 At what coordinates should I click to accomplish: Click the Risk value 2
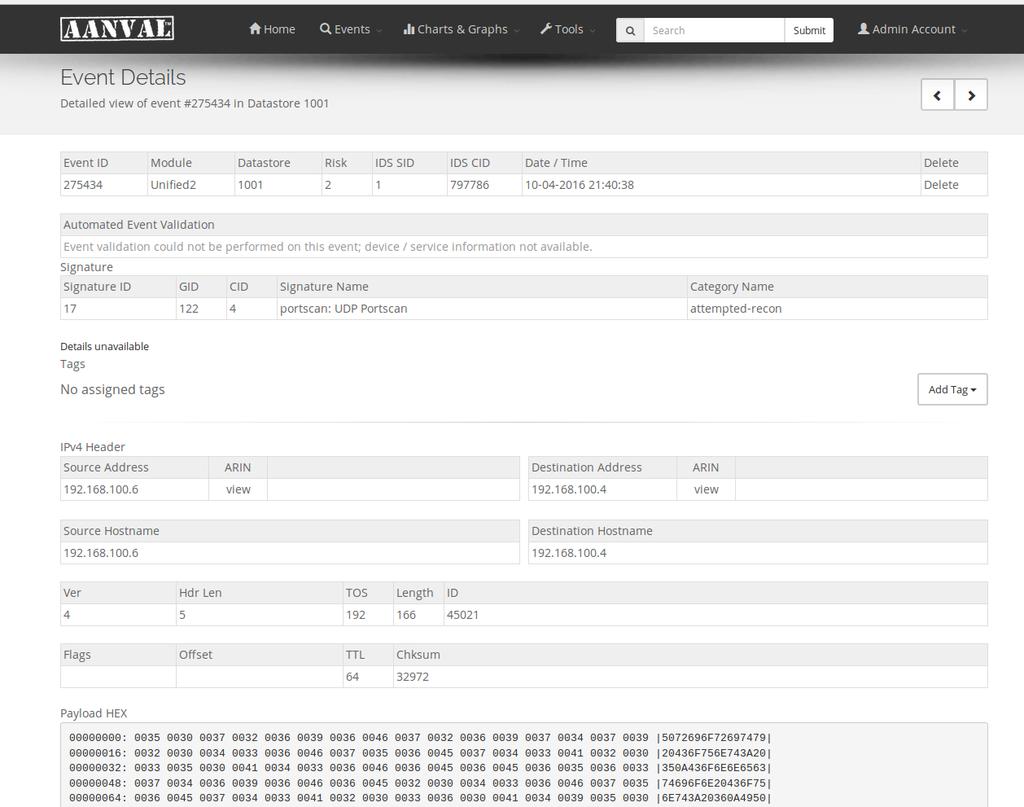click(328, 185)
